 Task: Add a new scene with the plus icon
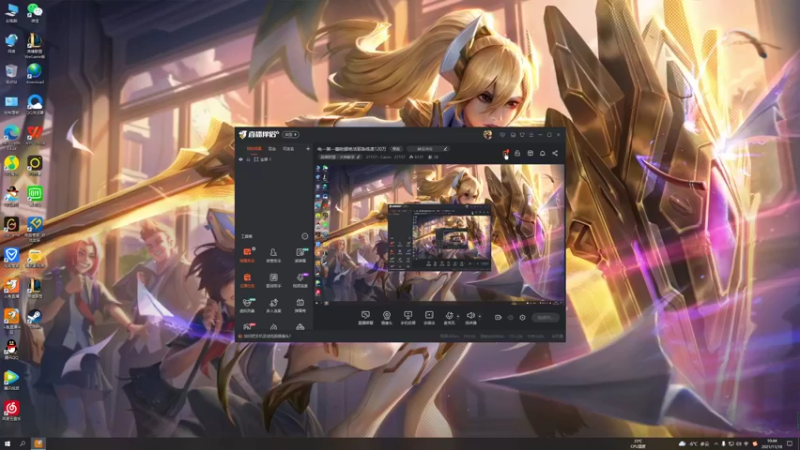tap(308, 148)
